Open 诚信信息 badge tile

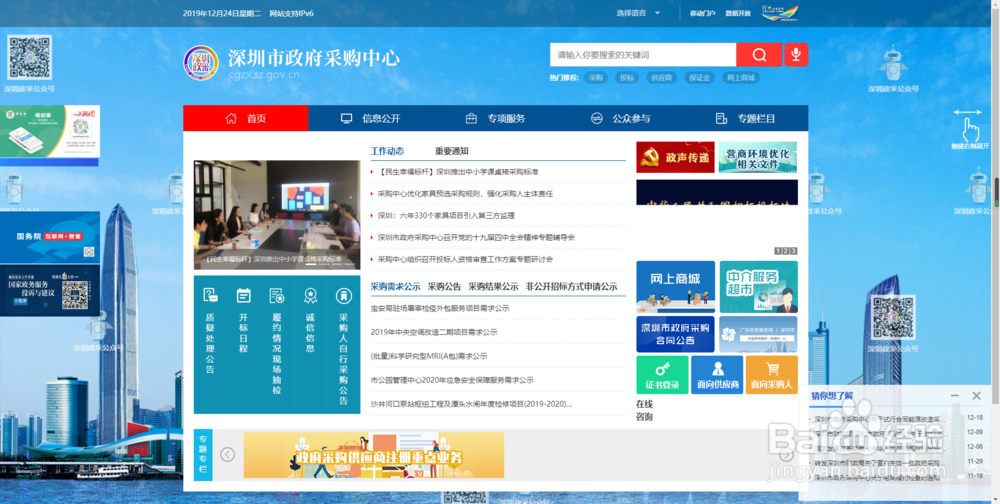310,345
